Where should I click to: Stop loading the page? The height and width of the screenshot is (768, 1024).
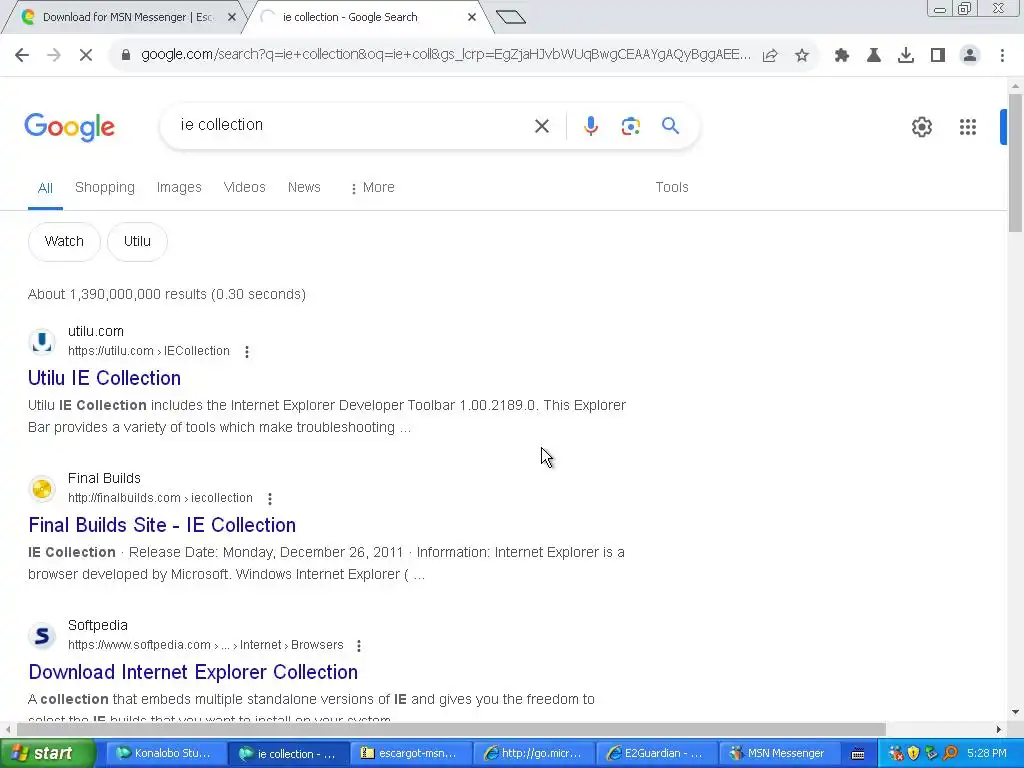(x=86, y=55)
